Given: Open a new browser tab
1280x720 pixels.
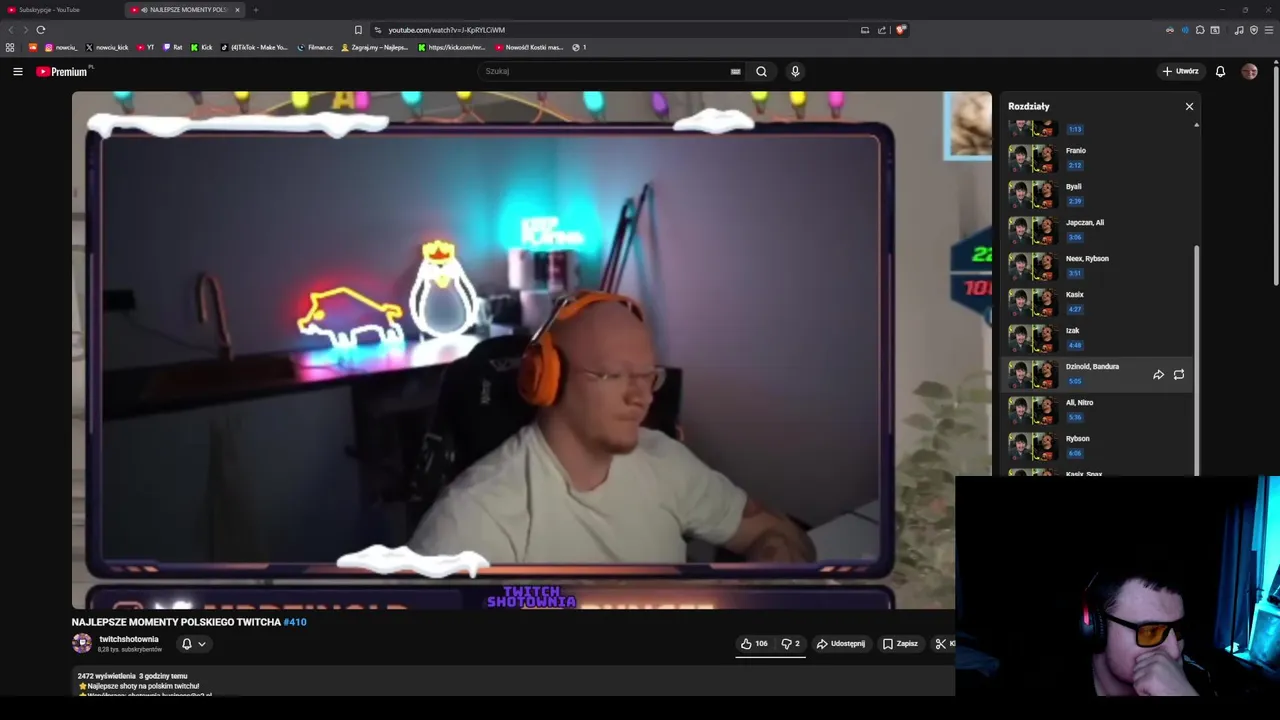Looking at the screenshot, I should (x=255, y=10).
